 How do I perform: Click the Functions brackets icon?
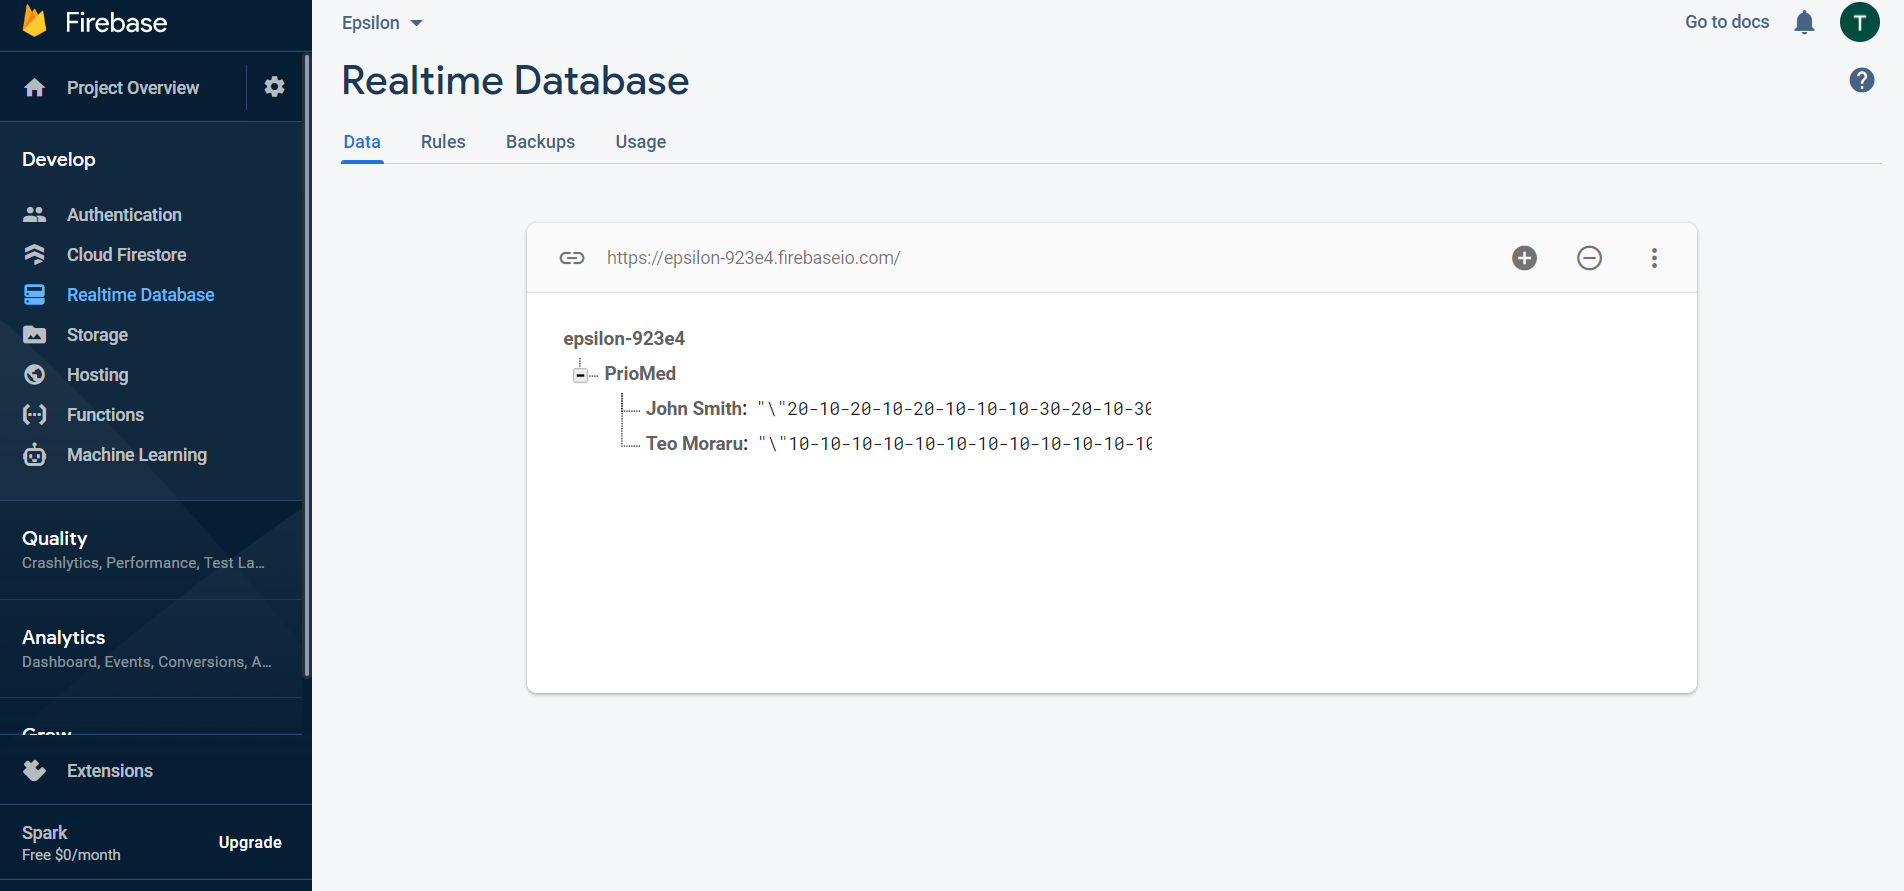click(x=35, y=414)
